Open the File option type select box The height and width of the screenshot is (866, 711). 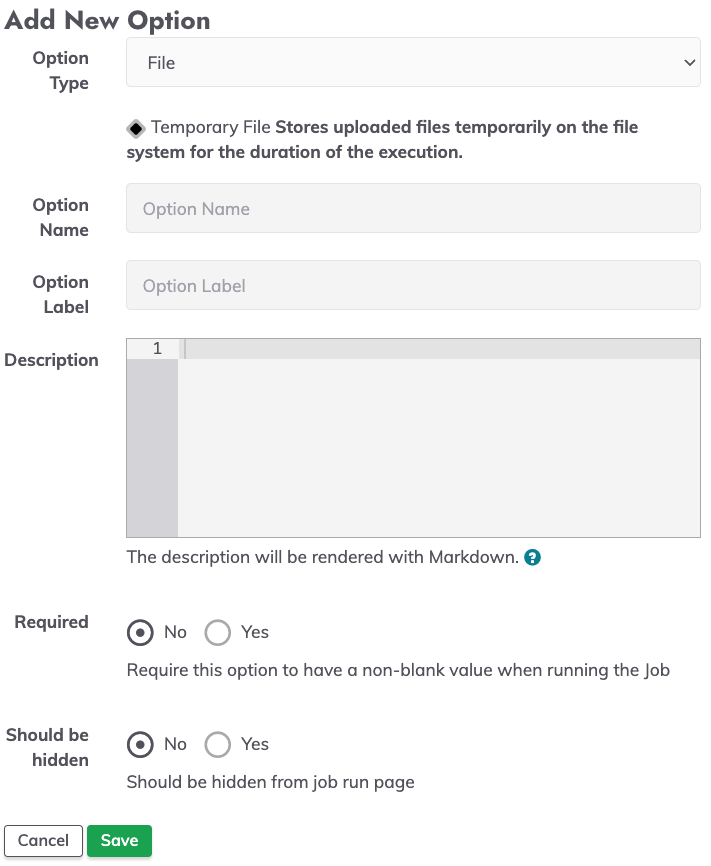point(413,62)
